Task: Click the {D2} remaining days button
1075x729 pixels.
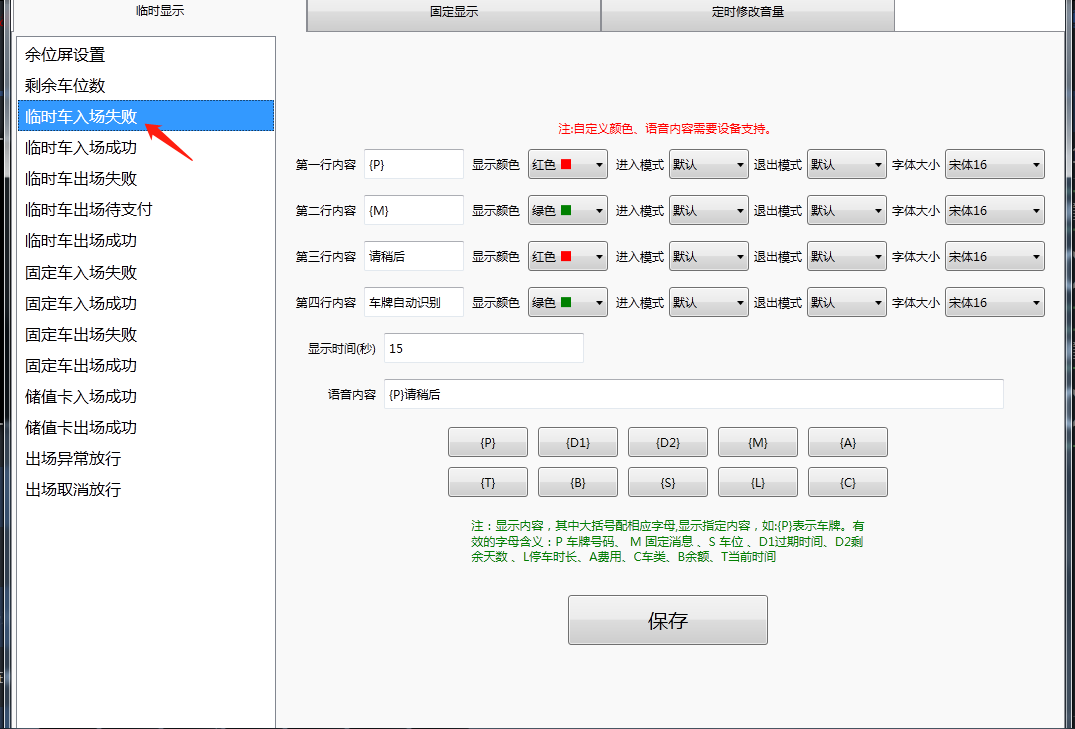Action: coord(668,442)
